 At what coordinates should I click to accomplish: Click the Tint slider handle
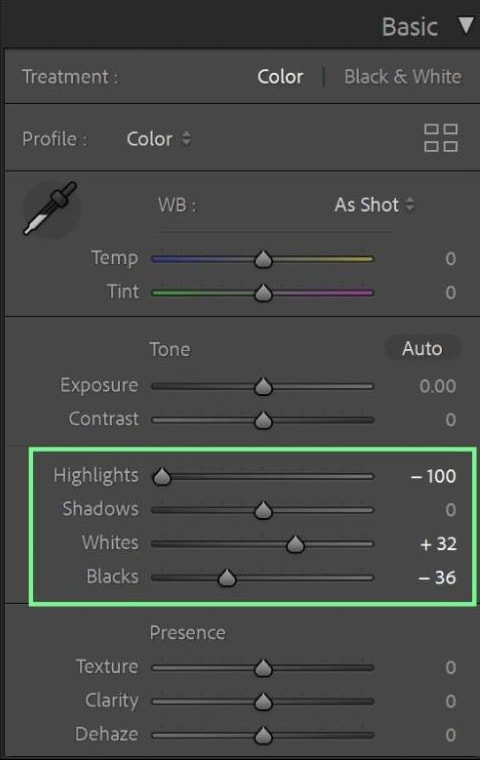[x=263, y=293]
